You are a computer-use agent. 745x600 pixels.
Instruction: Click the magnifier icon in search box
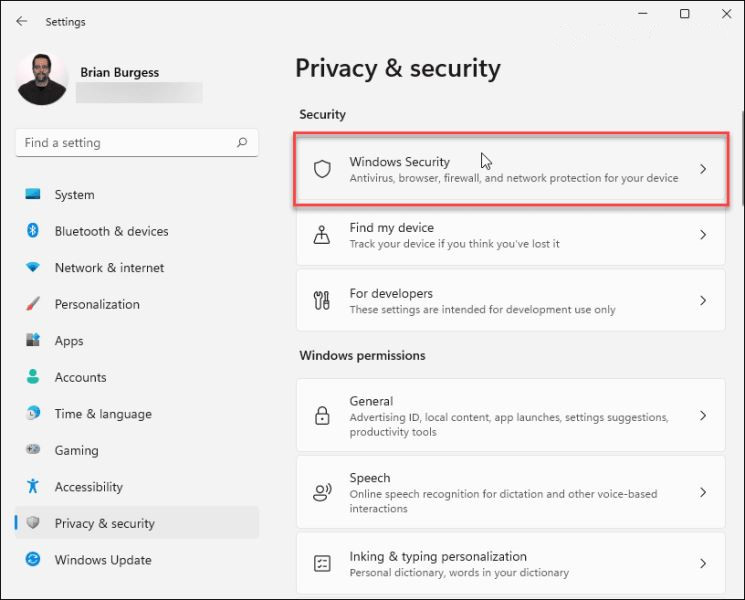[241, 143]
